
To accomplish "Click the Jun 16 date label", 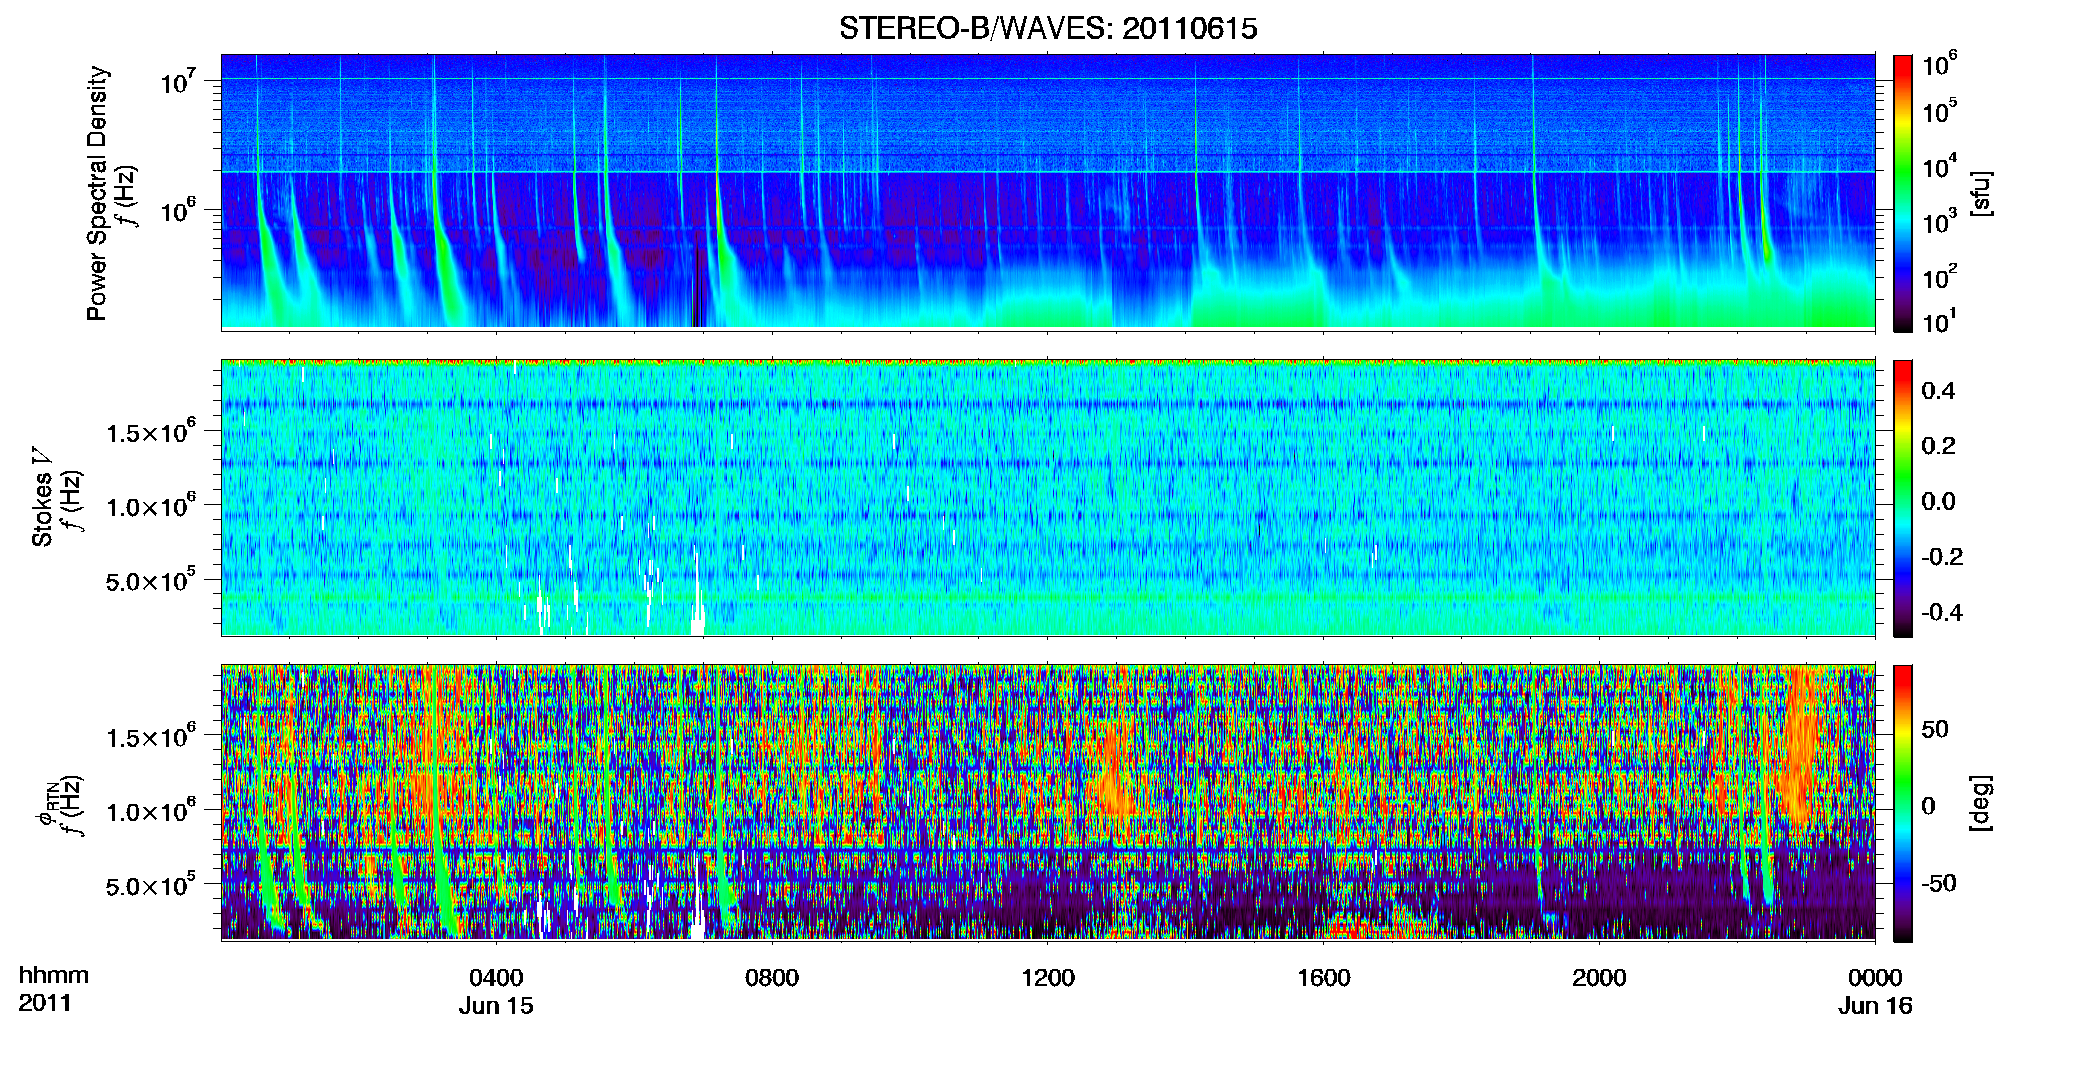I will coord(1875,1006).
